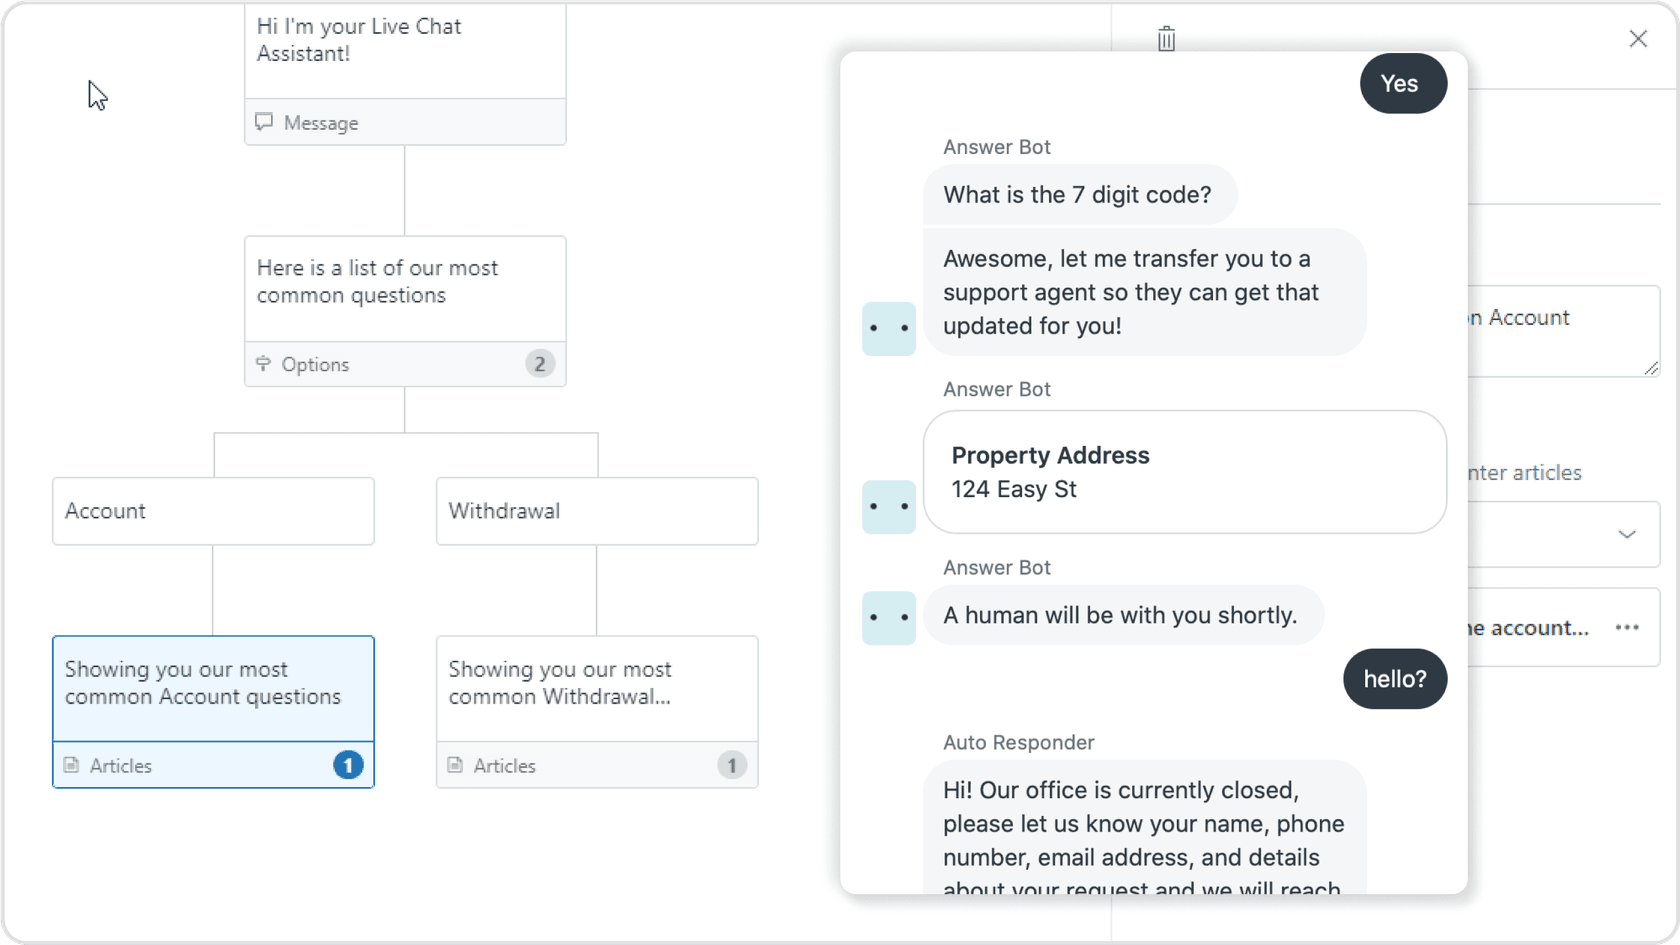
Task: Click the Property Address card in chat
Action: point(1185,472)
